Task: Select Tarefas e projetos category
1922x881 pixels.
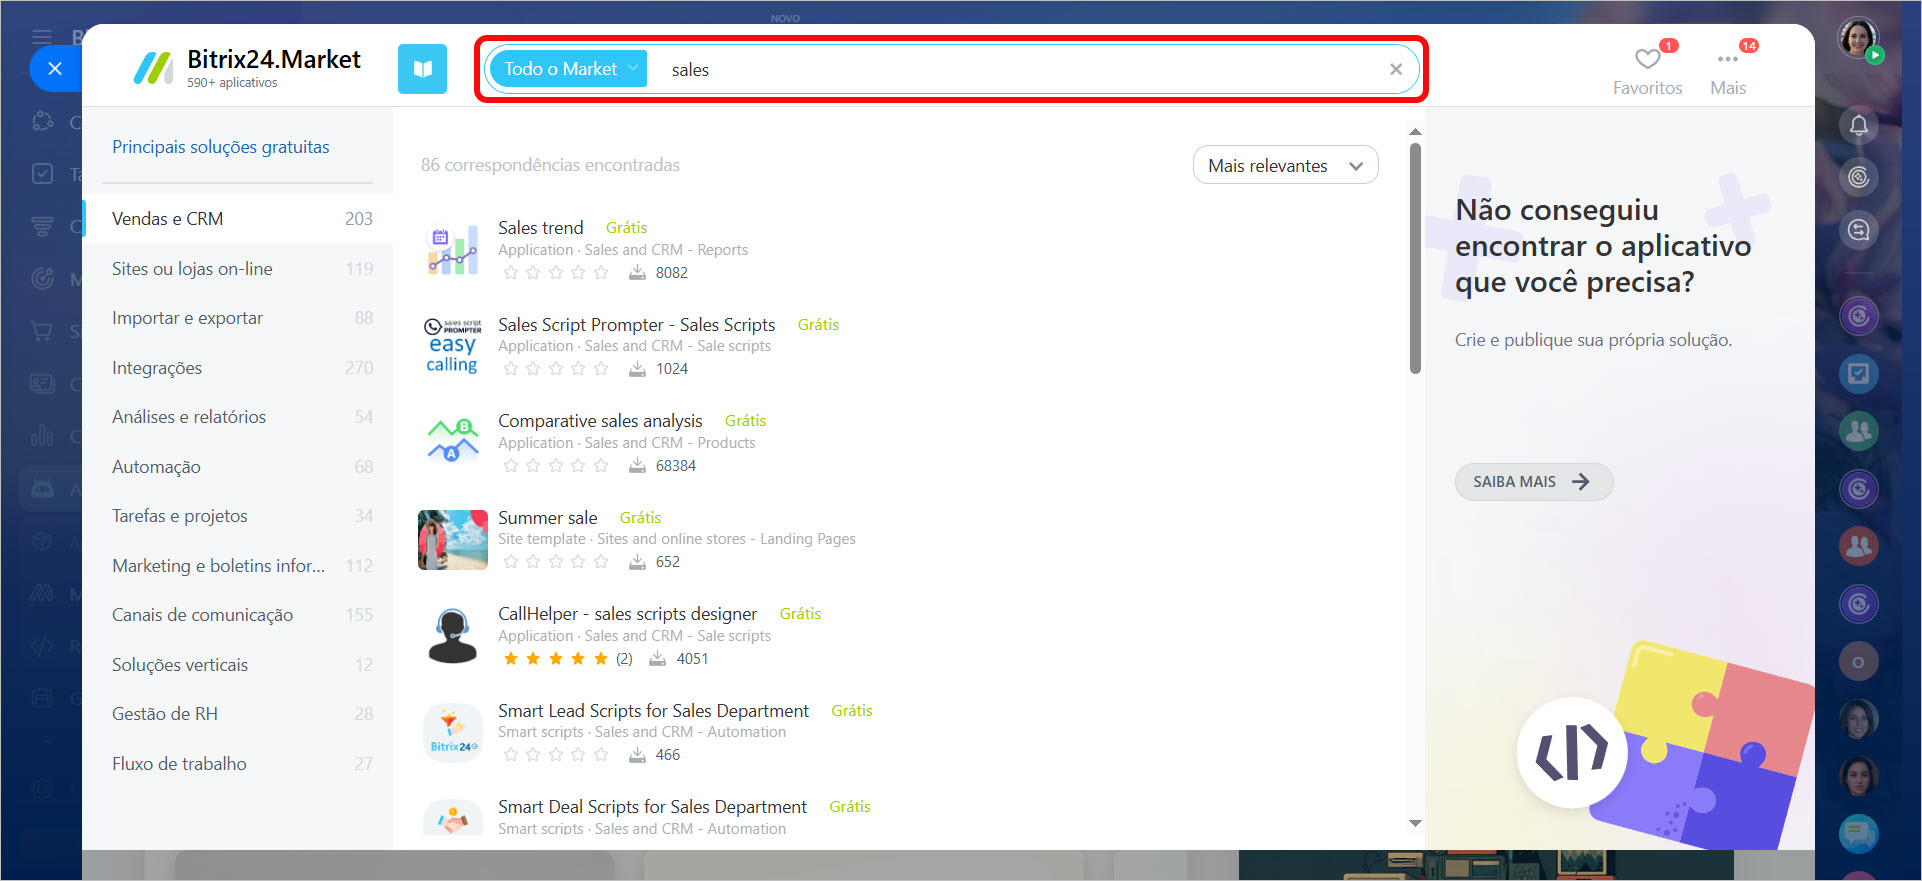Action: 238,516
